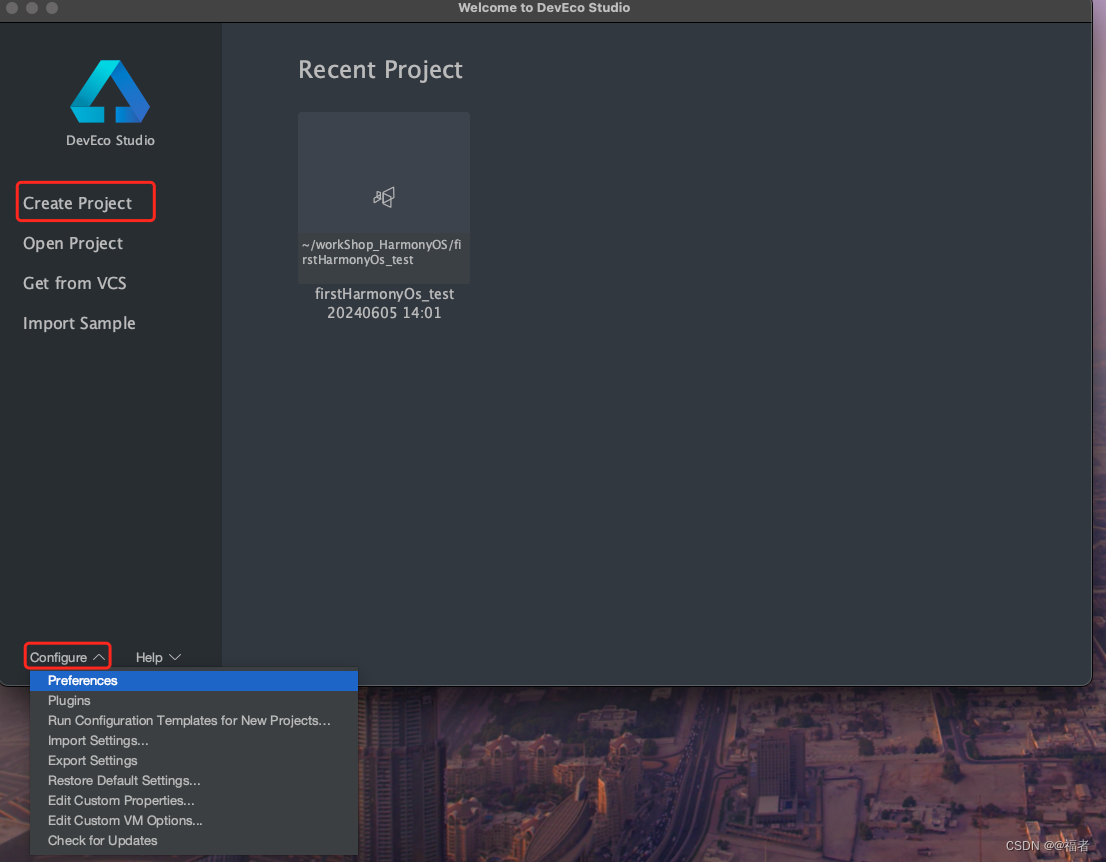Image resolution: width=1106 pixels, height=862 pixels.
Task: Click the DevEco Studio label under logo
Action: pyautogui.click(x=110, y=140)
